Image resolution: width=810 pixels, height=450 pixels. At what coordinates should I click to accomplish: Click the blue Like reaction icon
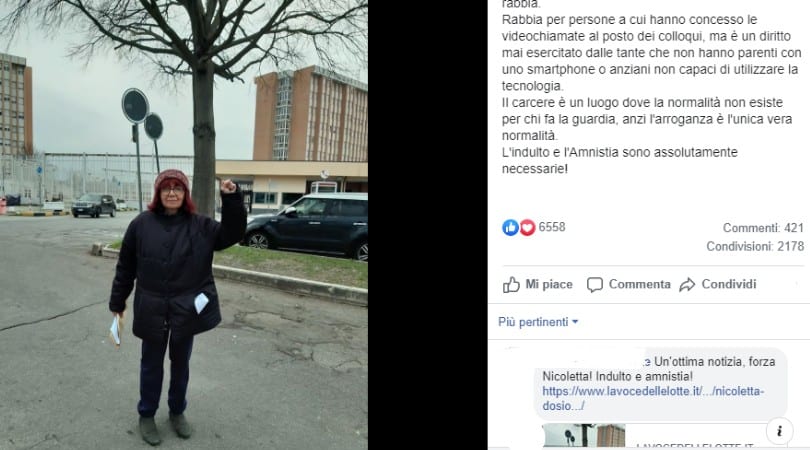point(510,227)
